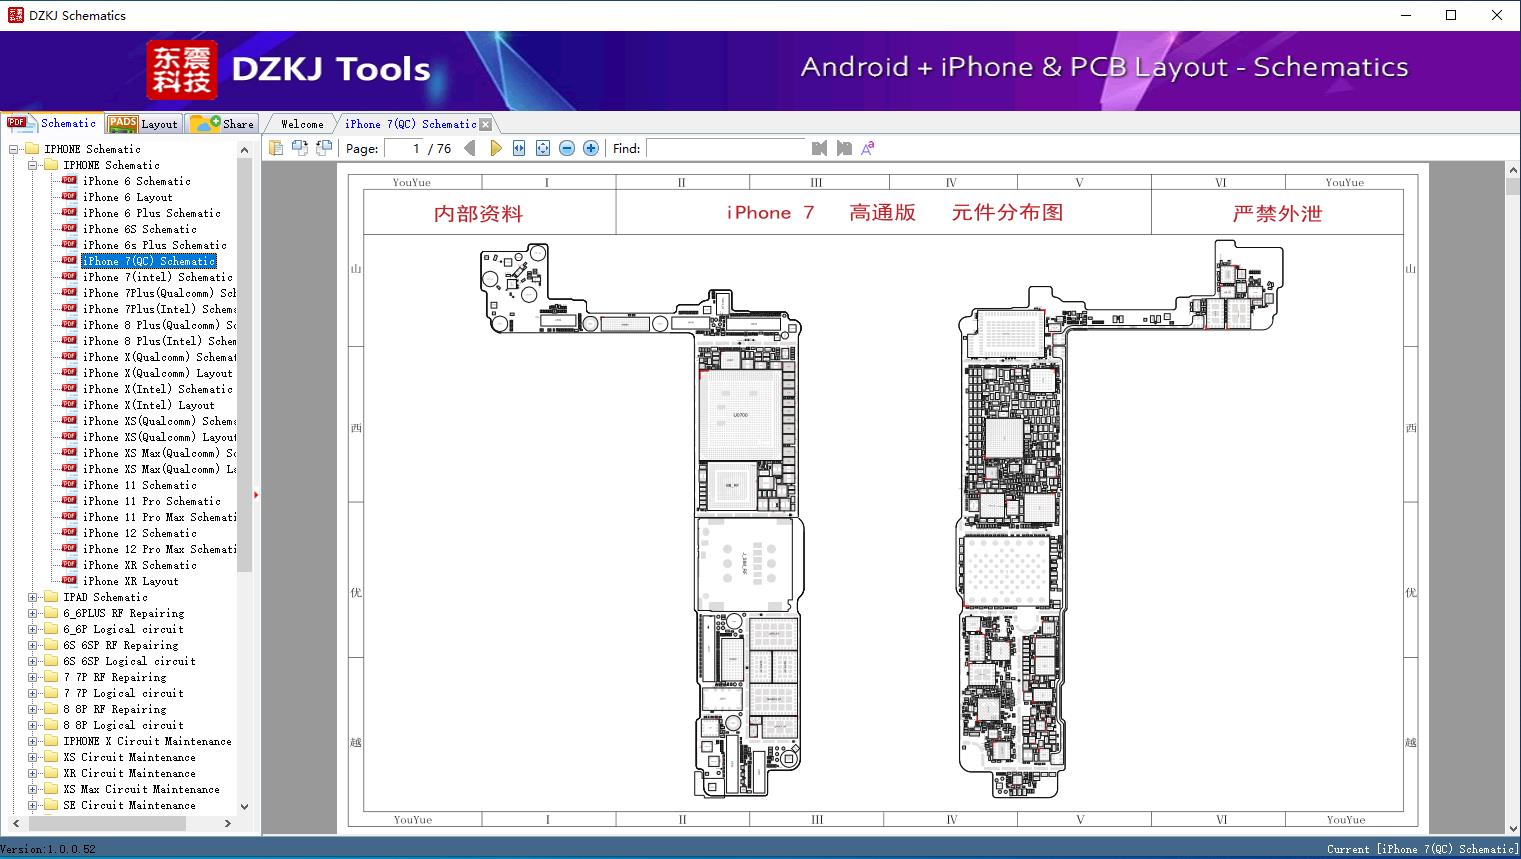Click the red arrow to collapse the side panel
The height and width of the screenshot is (859, 1521).
(x=256, y=495)
